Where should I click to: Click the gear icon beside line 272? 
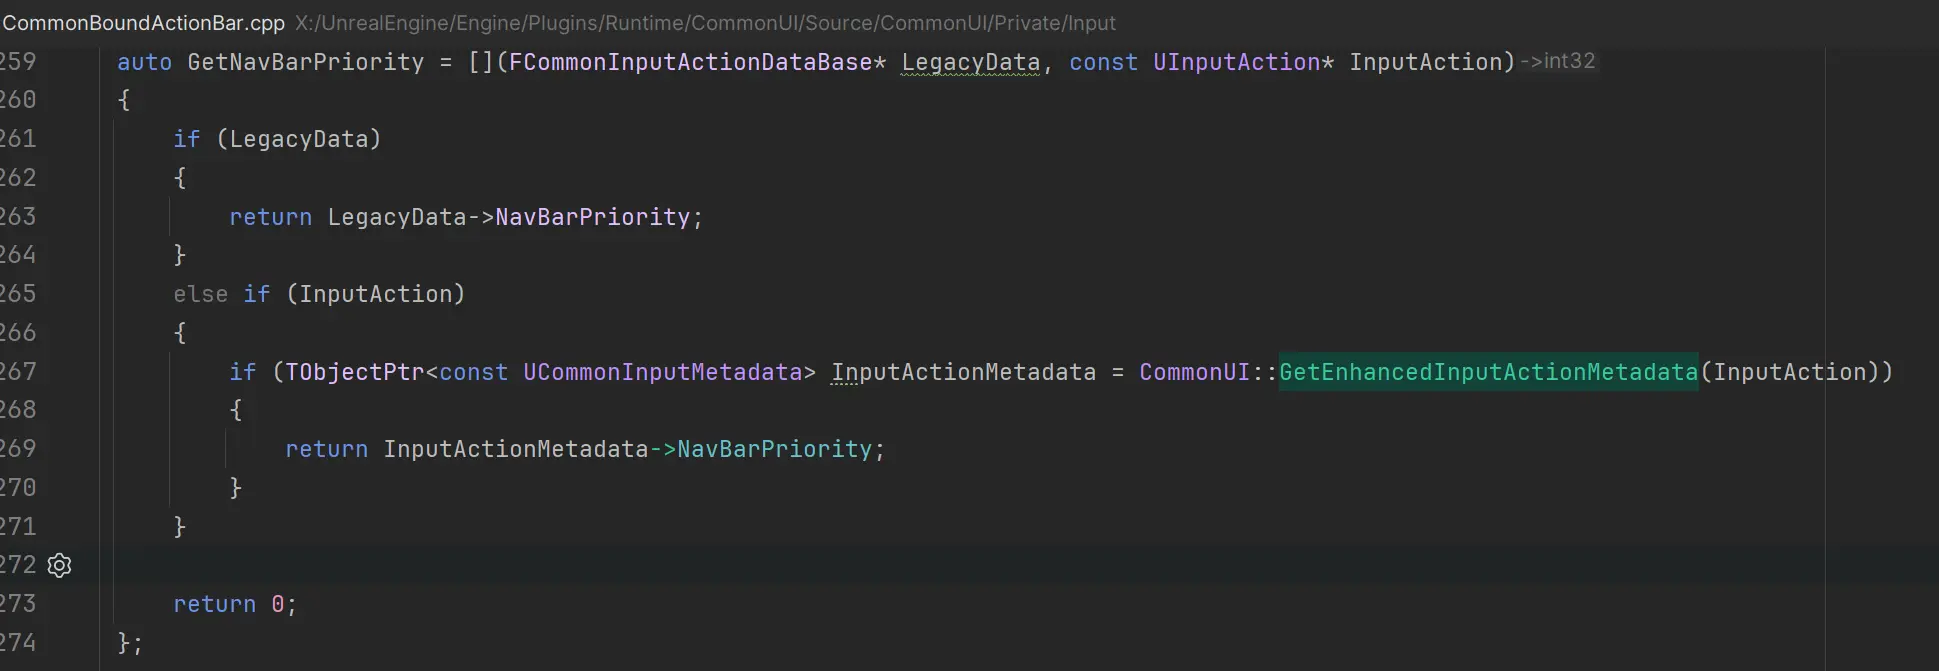click(x=59, y=566)
